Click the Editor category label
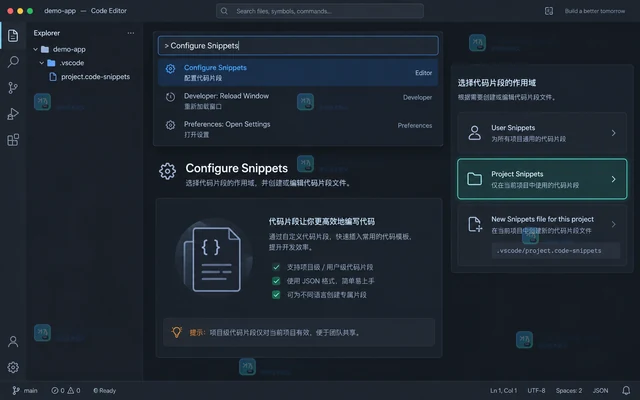Viewport: 640px width, 400px height. 423,73
